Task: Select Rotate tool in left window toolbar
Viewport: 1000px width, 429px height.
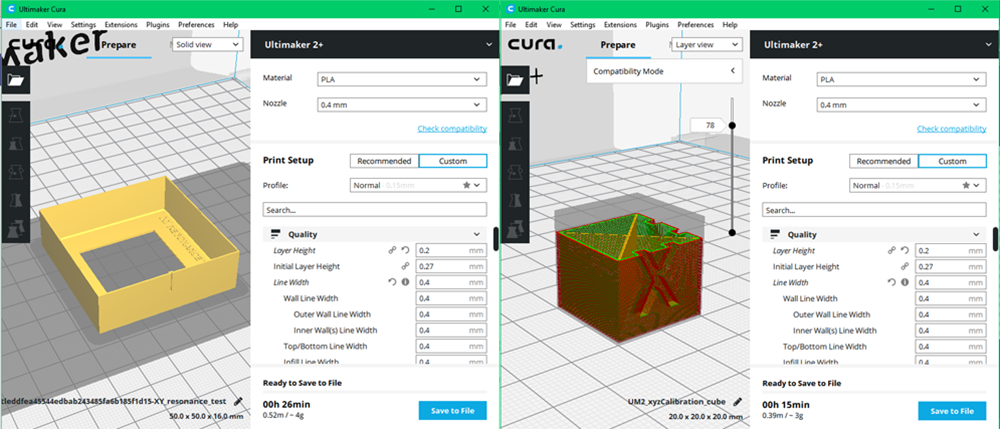Action: point(15,173)
